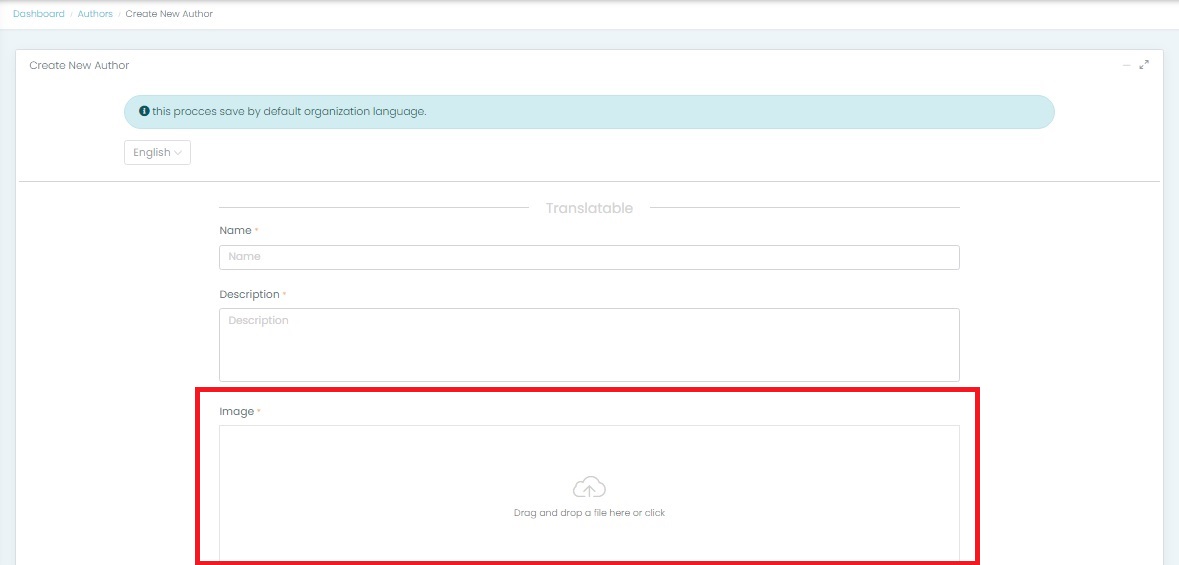Click the info icon in the alert banner
The image size is (1179, 565).
coord(145,111)
